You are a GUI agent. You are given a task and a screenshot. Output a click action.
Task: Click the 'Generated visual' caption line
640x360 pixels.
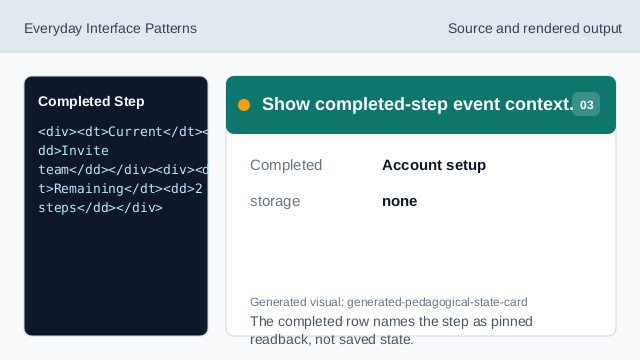coord(389,302)
